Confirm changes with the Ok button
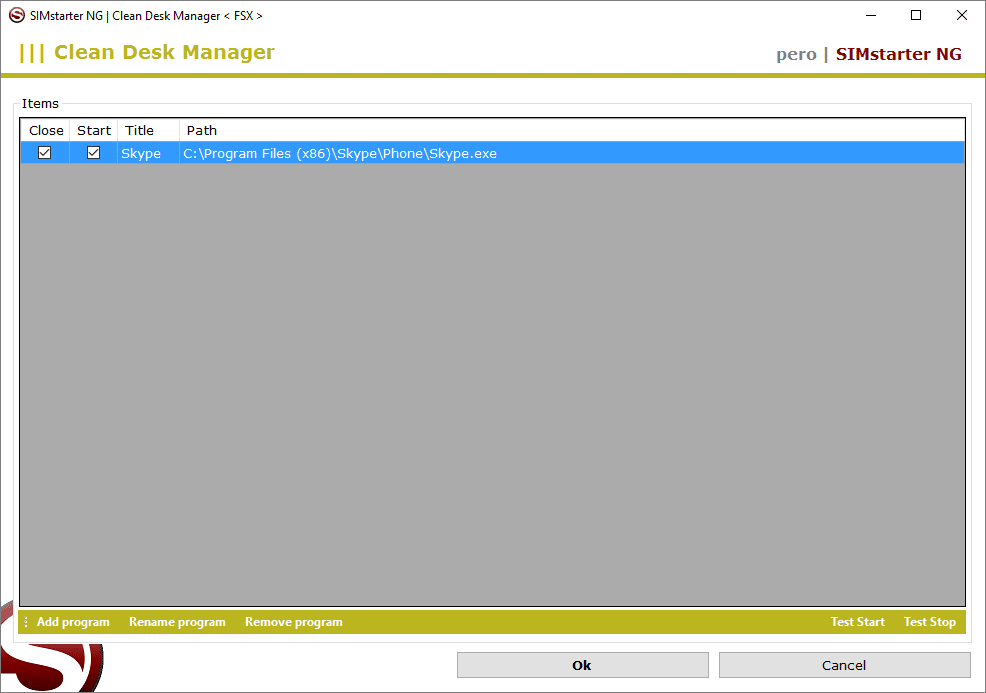The image size is (986, 693). (582, 665)
